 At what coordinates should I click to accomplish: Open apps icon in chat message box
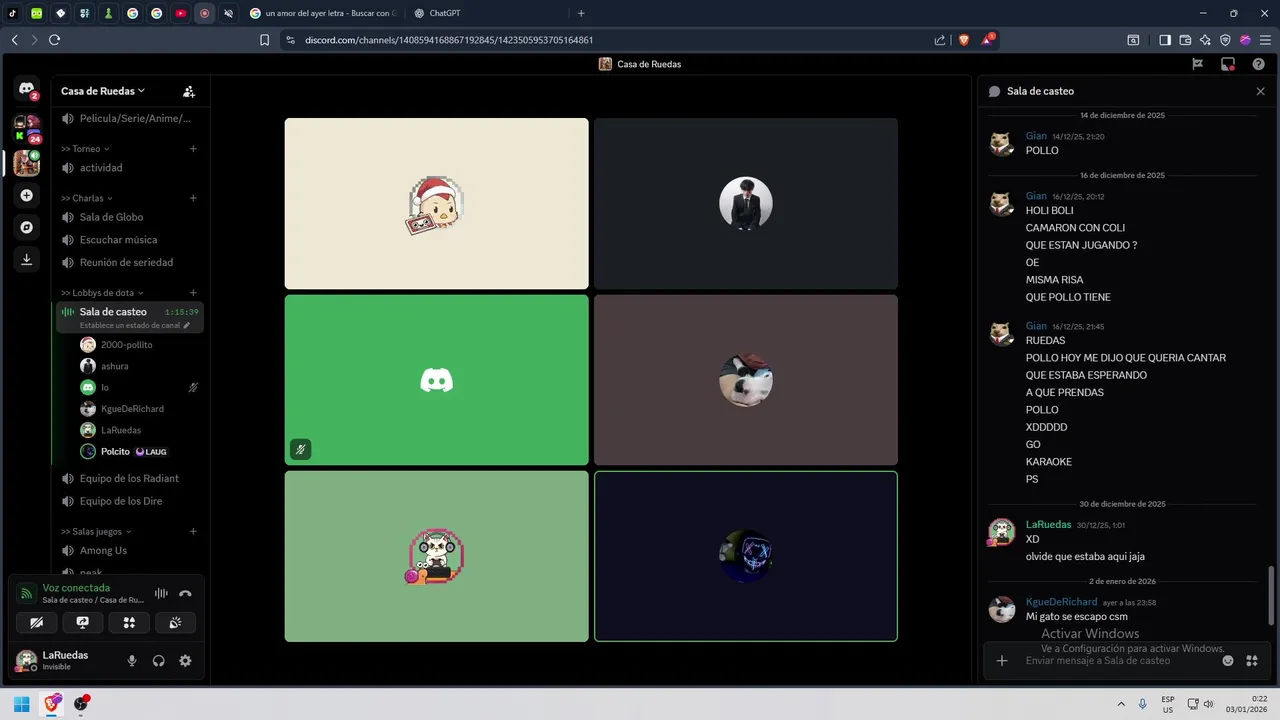pyautogui.click(x=1252, y=660)
